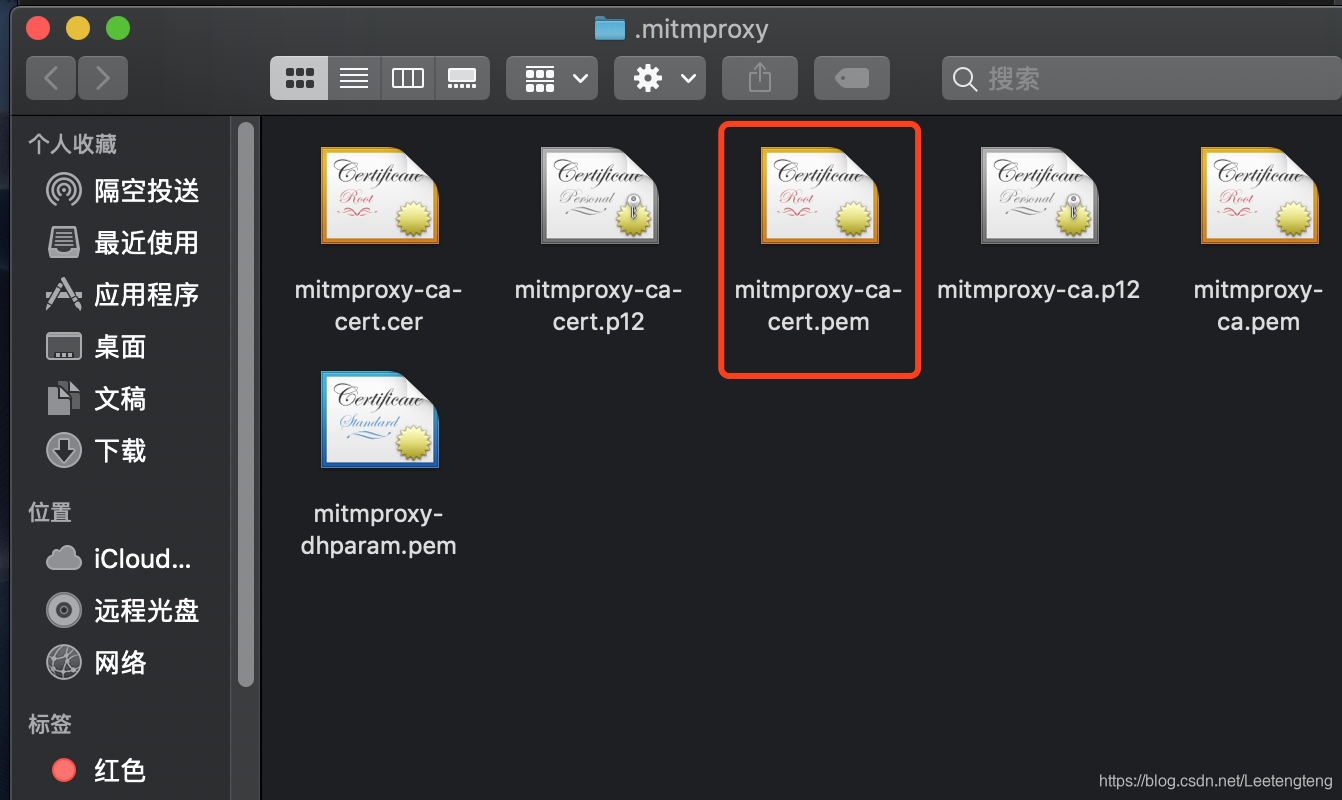Screen dimensions: 1342x800
Task: Select the mitmproxy-ca-cert.p12 file icon
Action: pyautogui.click(x=599, y=195)
